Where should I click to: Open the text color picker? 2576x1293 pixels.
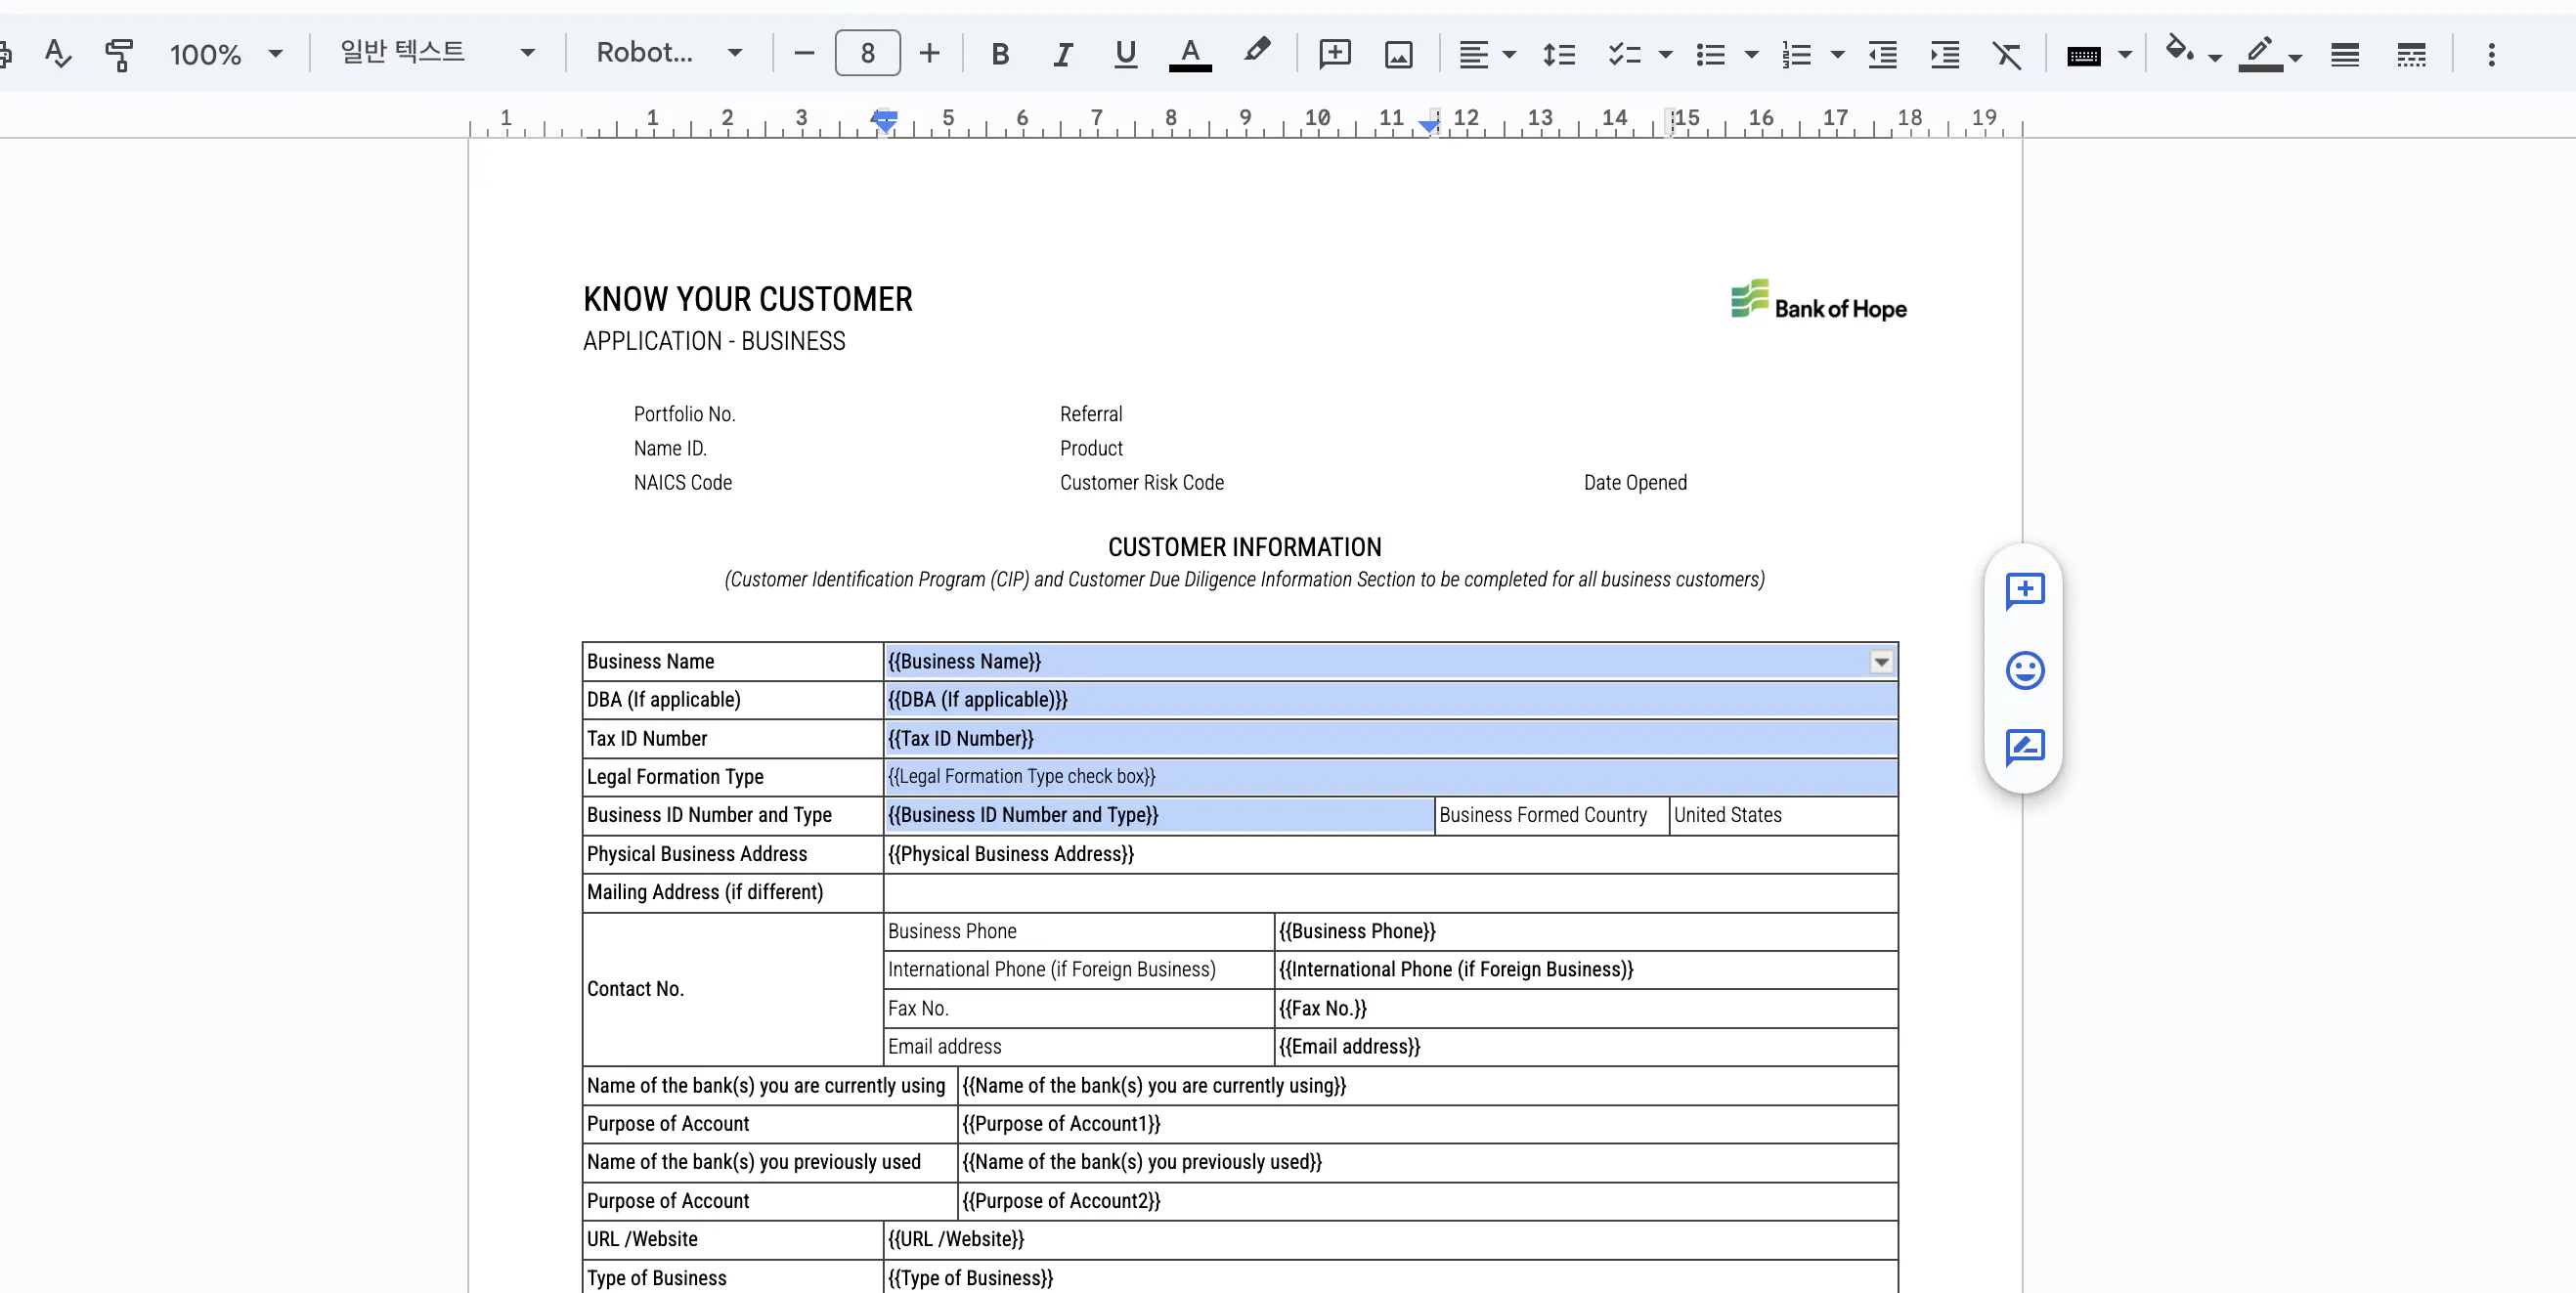click(x=1190, y=54)
